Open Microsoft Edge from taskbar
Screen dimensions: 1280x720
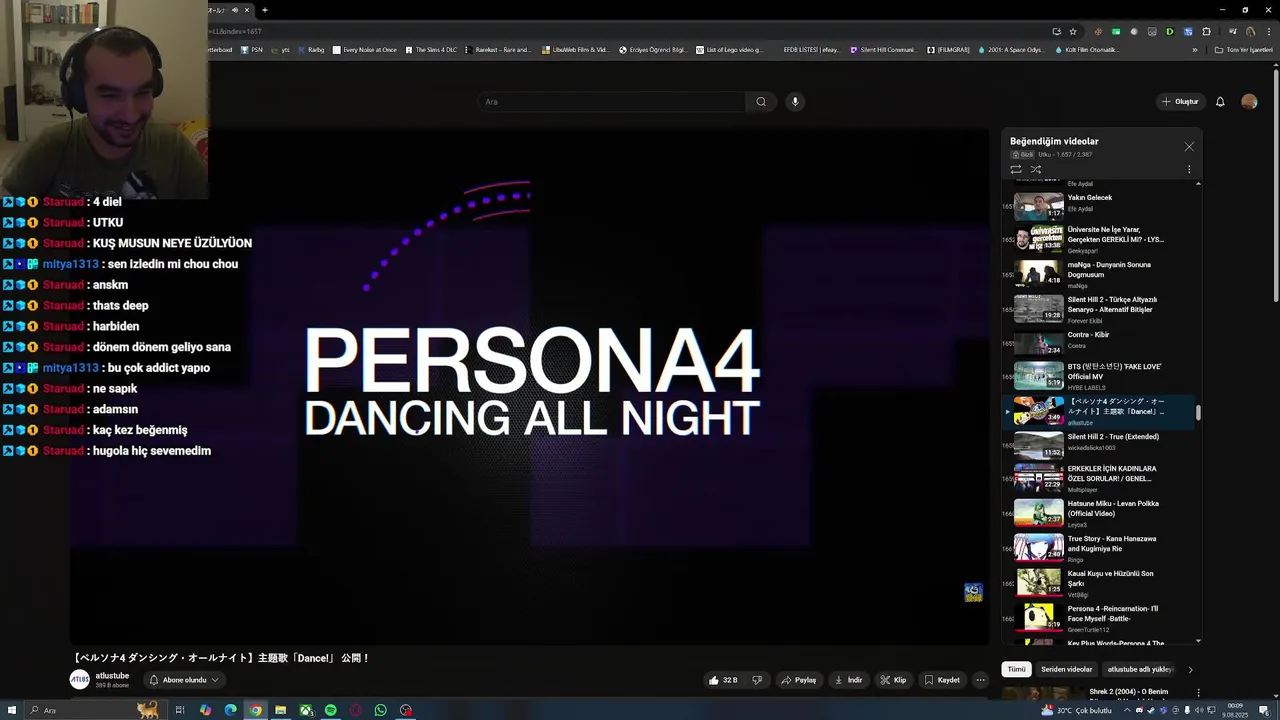(231, 710)
